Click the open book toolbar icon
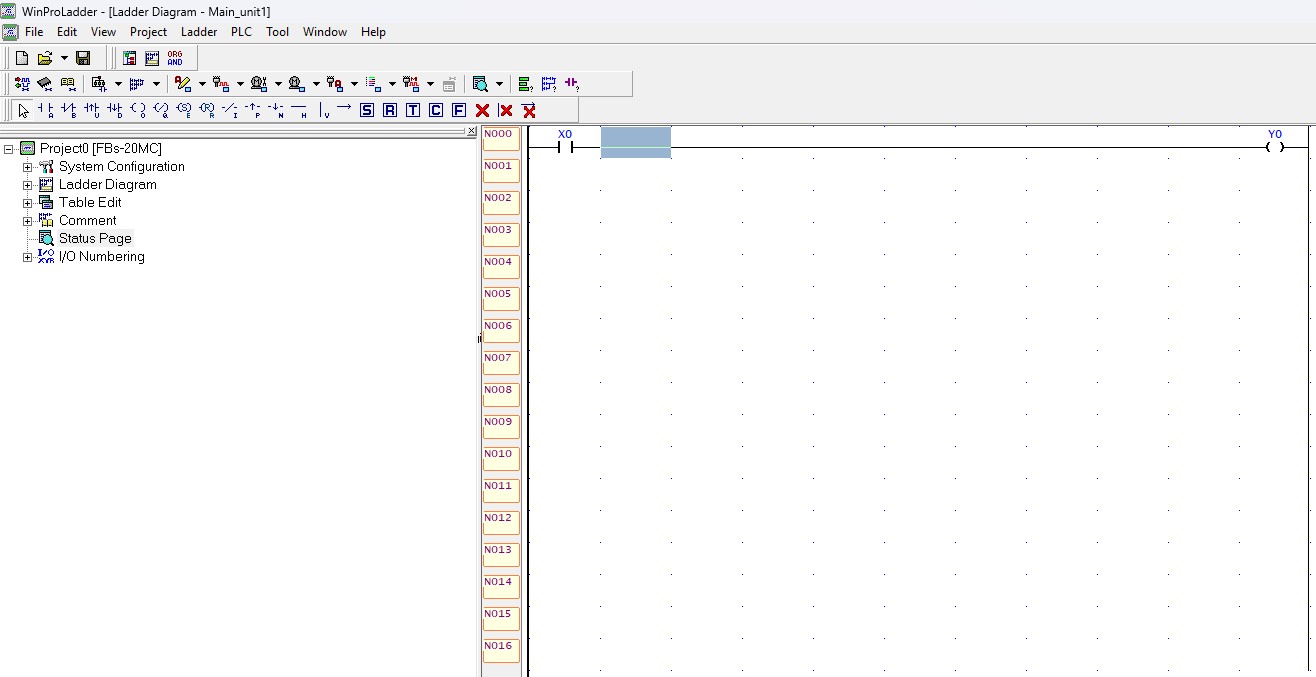 click(68, 84)
